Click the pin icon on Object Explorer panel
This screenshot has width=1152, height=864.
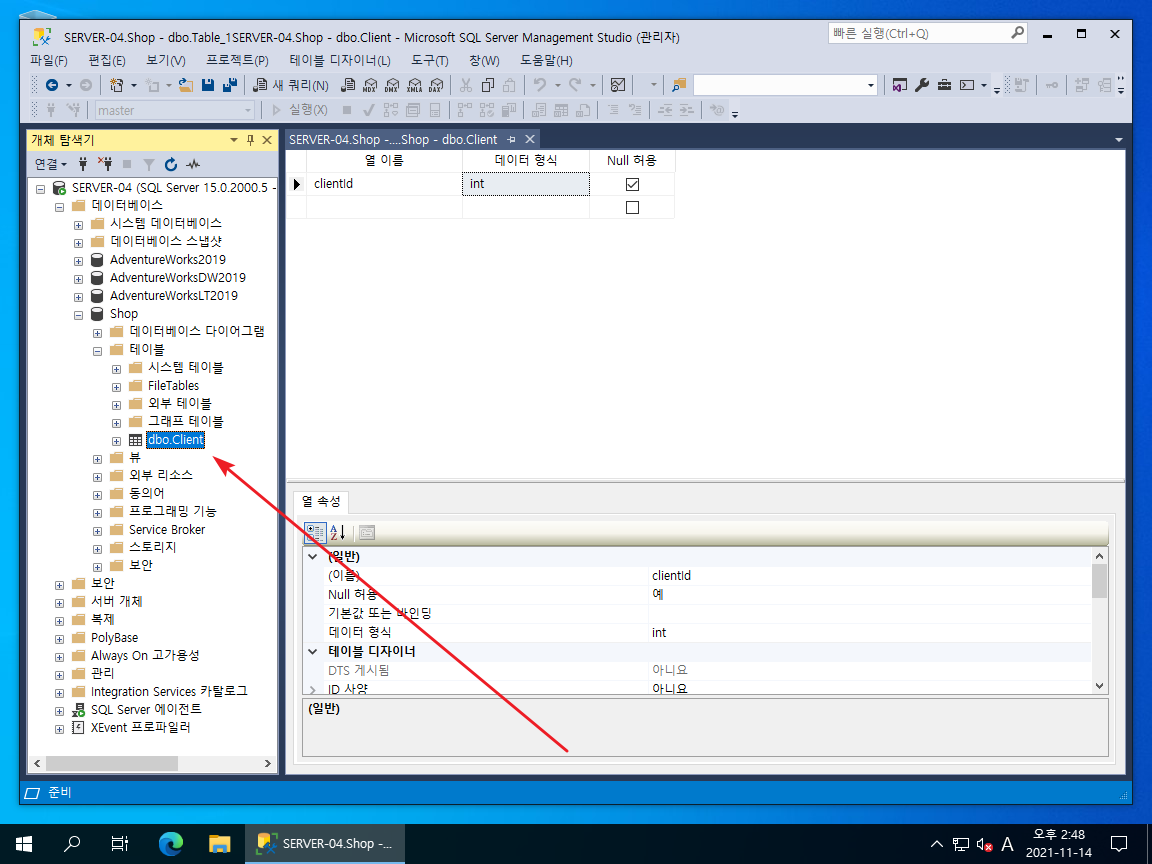[x=250, y=140]
